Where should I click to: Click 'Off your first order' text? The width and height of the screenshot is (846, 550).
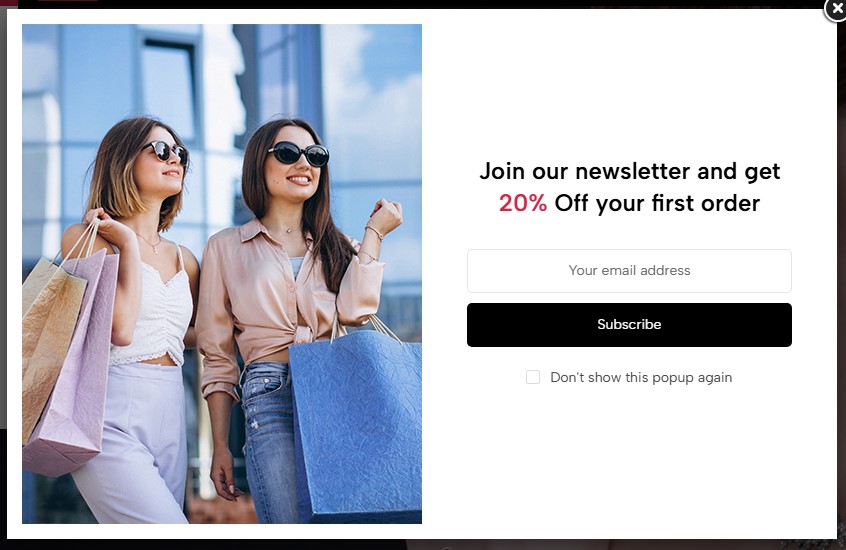point(657,203)
